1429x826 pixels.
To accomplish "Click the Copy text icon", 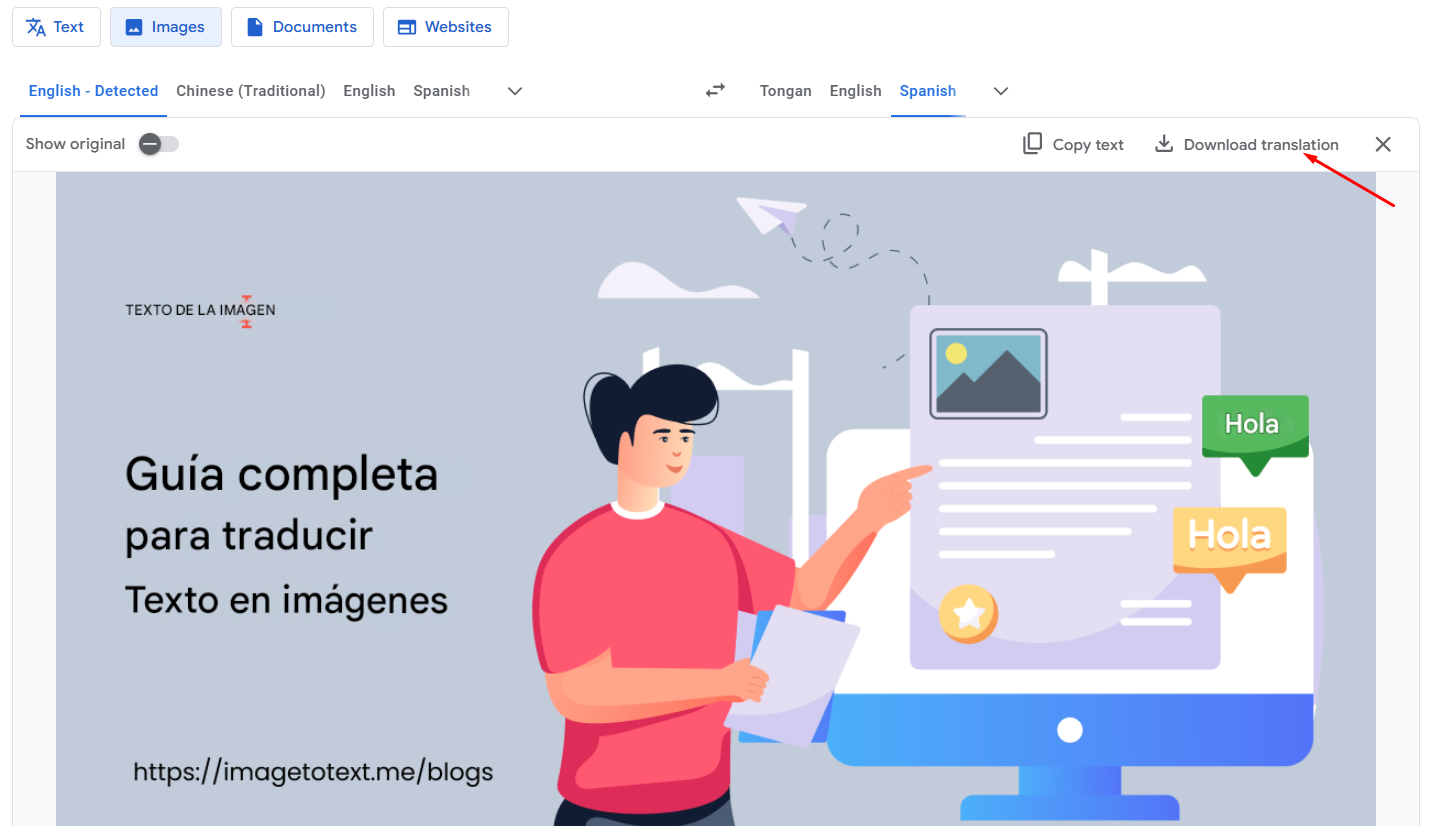I will tap(1032, 144).
